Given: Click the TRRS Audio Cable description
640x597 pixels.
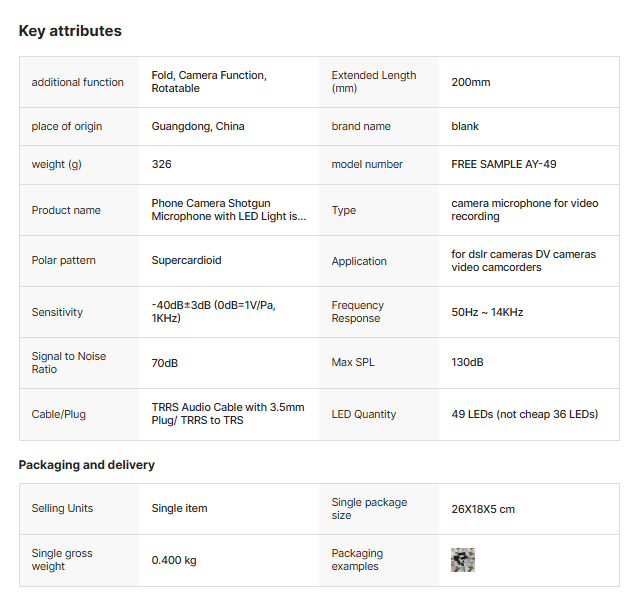Looking at the screenshot, I should click(x=228, y=414).
